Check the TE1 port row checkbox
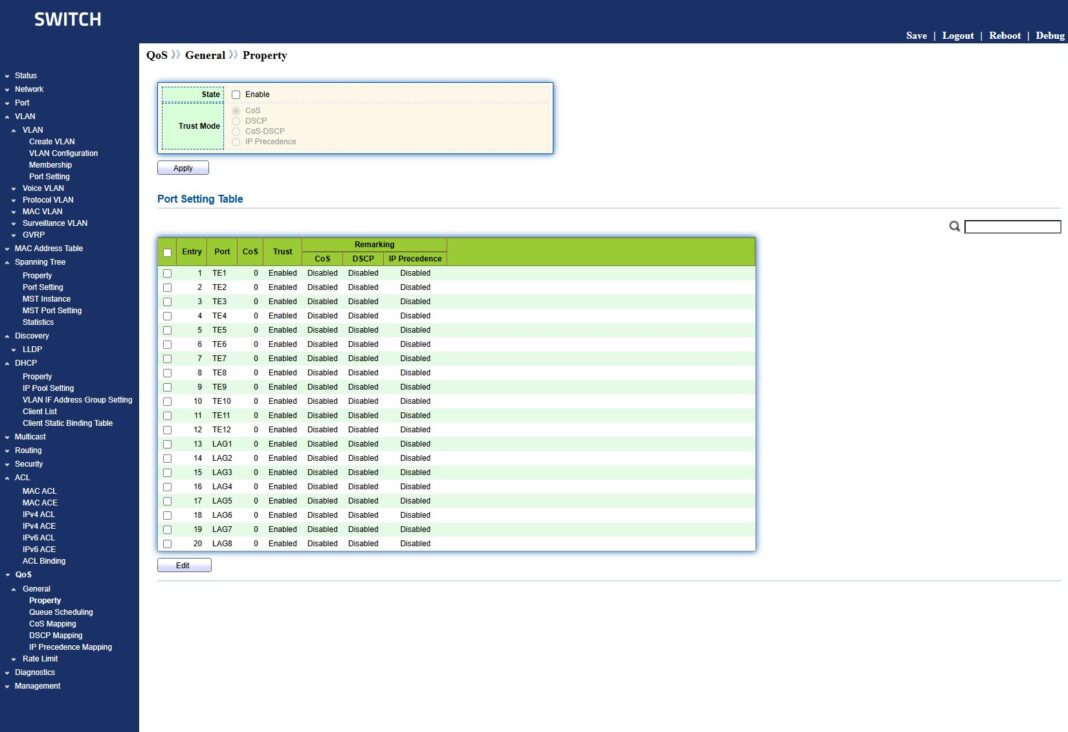Viewport: 1068px width, 732px height. pos(167,273)
